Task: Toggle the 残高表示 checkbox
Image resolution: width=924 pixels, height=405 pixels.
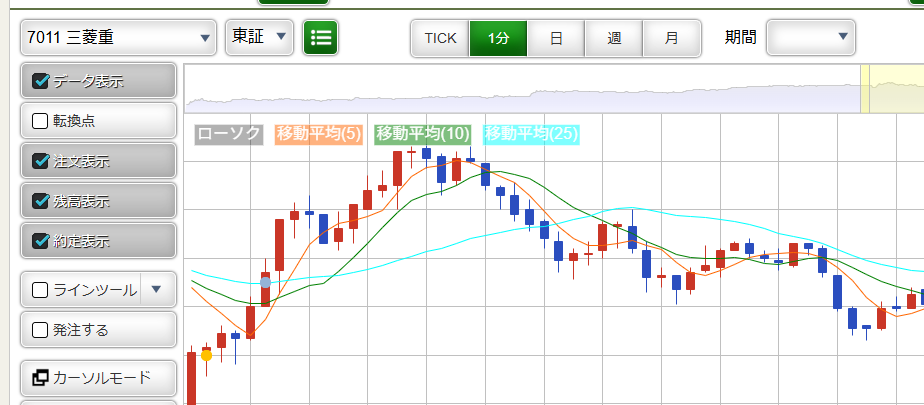Action: click(41, 201)
